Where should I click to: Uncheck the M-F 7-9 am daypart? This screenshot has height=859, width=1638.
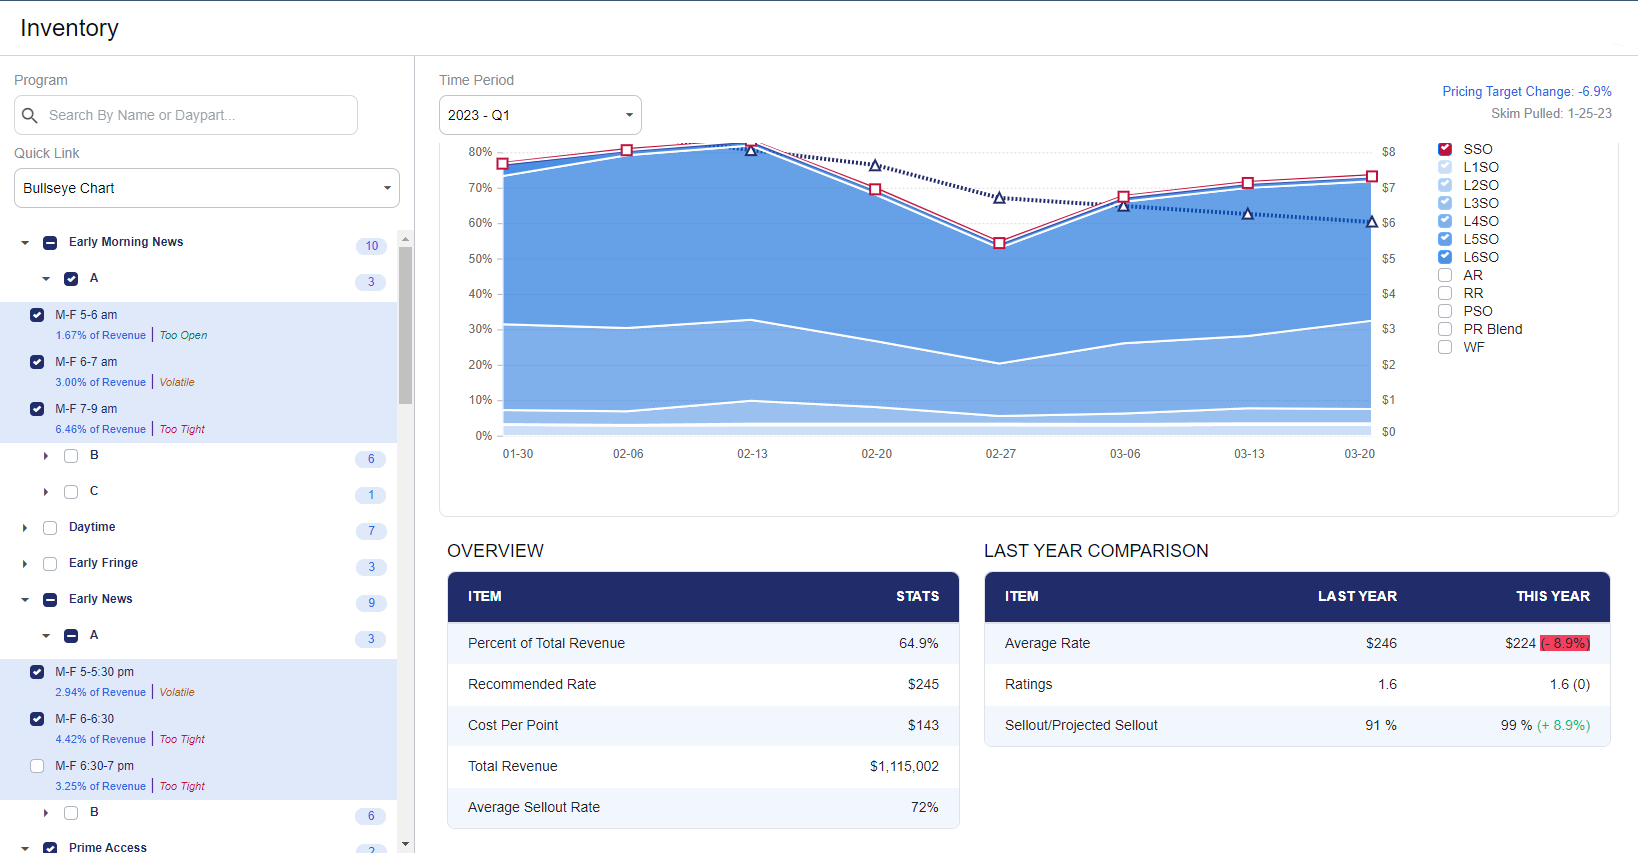(x=37, y=409)
